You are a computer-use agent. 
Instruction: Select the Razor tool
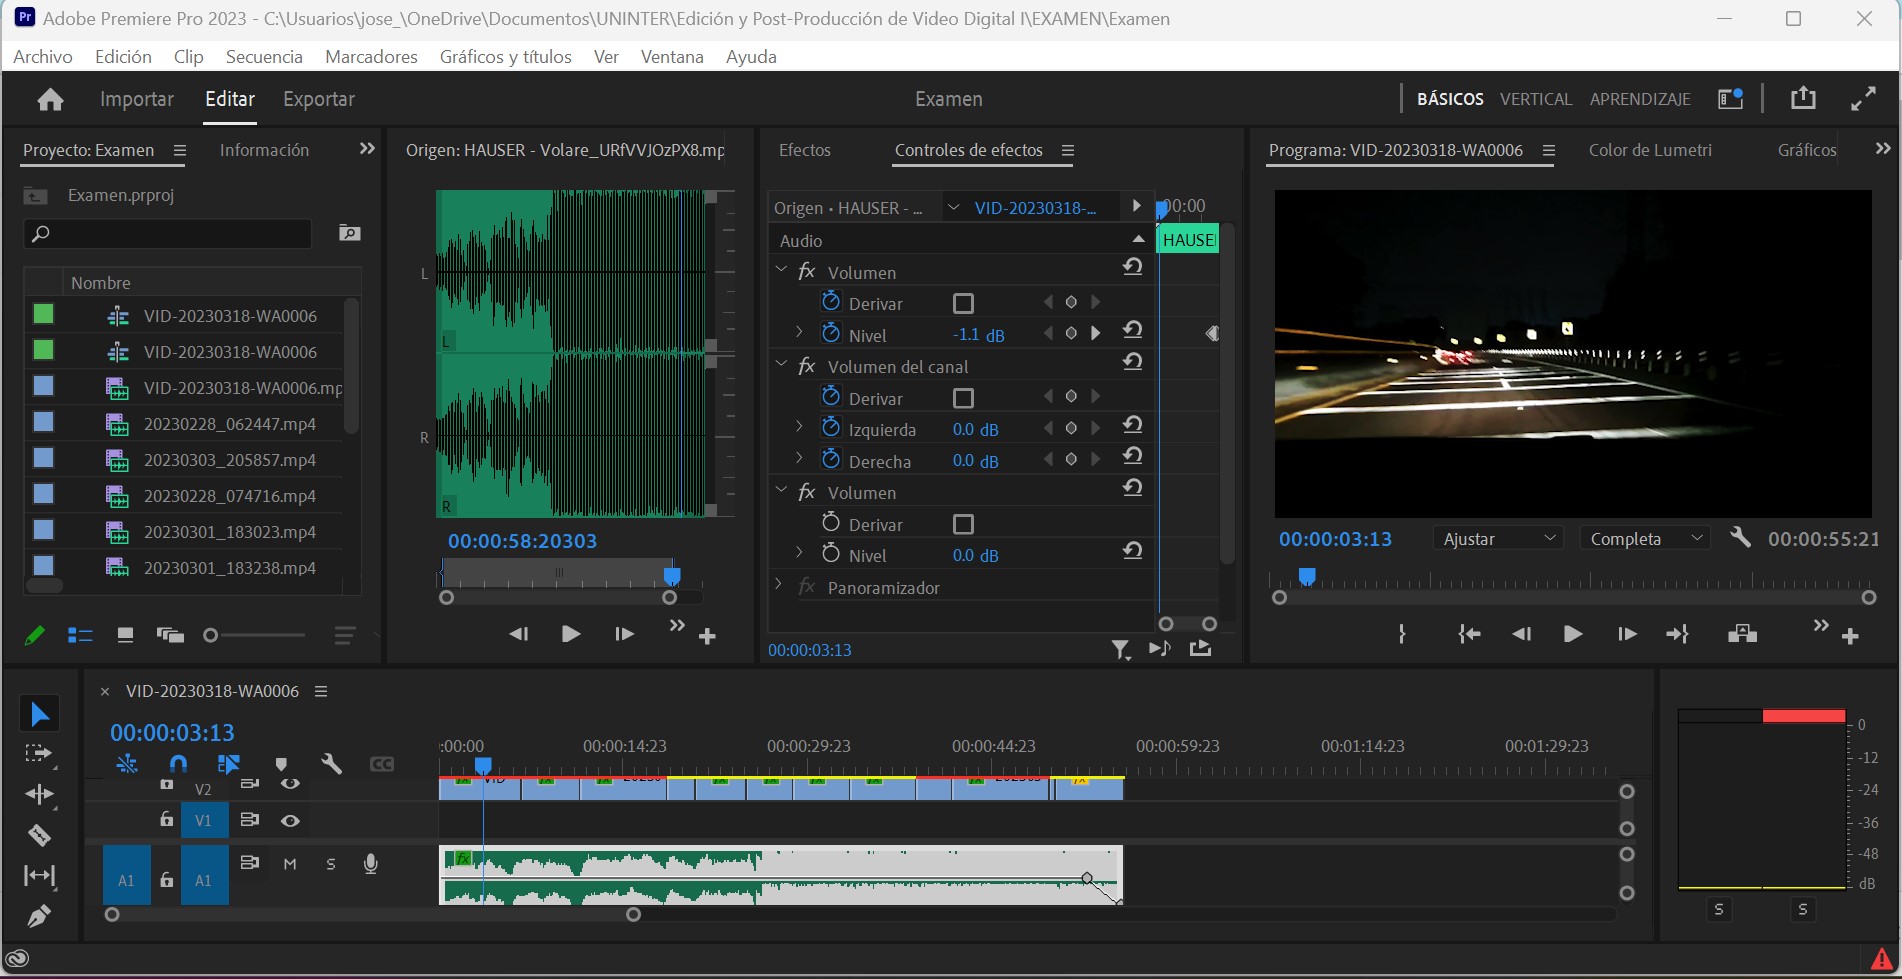tap(39, 835)
